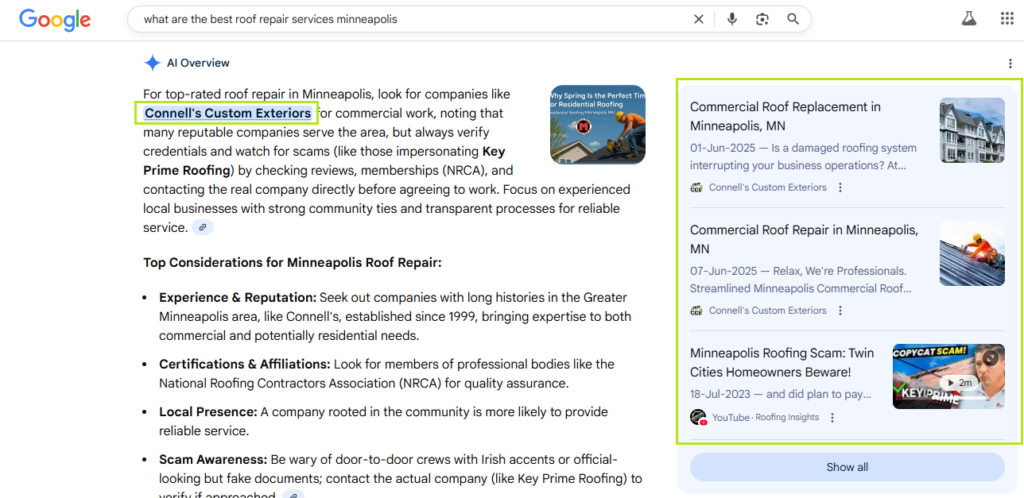Open options for Commercial Roof Replacement source
This screenshot has width=1024, height=498.
click(x=840, y=187)
